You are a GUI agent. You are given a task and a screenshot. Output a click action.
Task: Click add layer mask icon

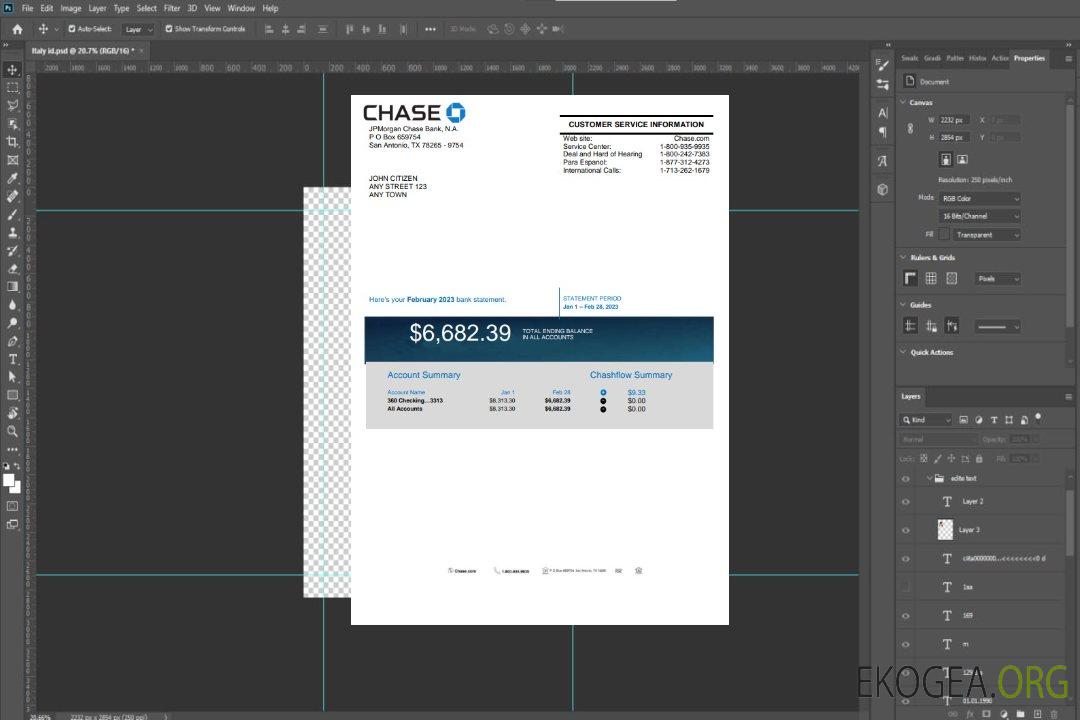(986, 714)
